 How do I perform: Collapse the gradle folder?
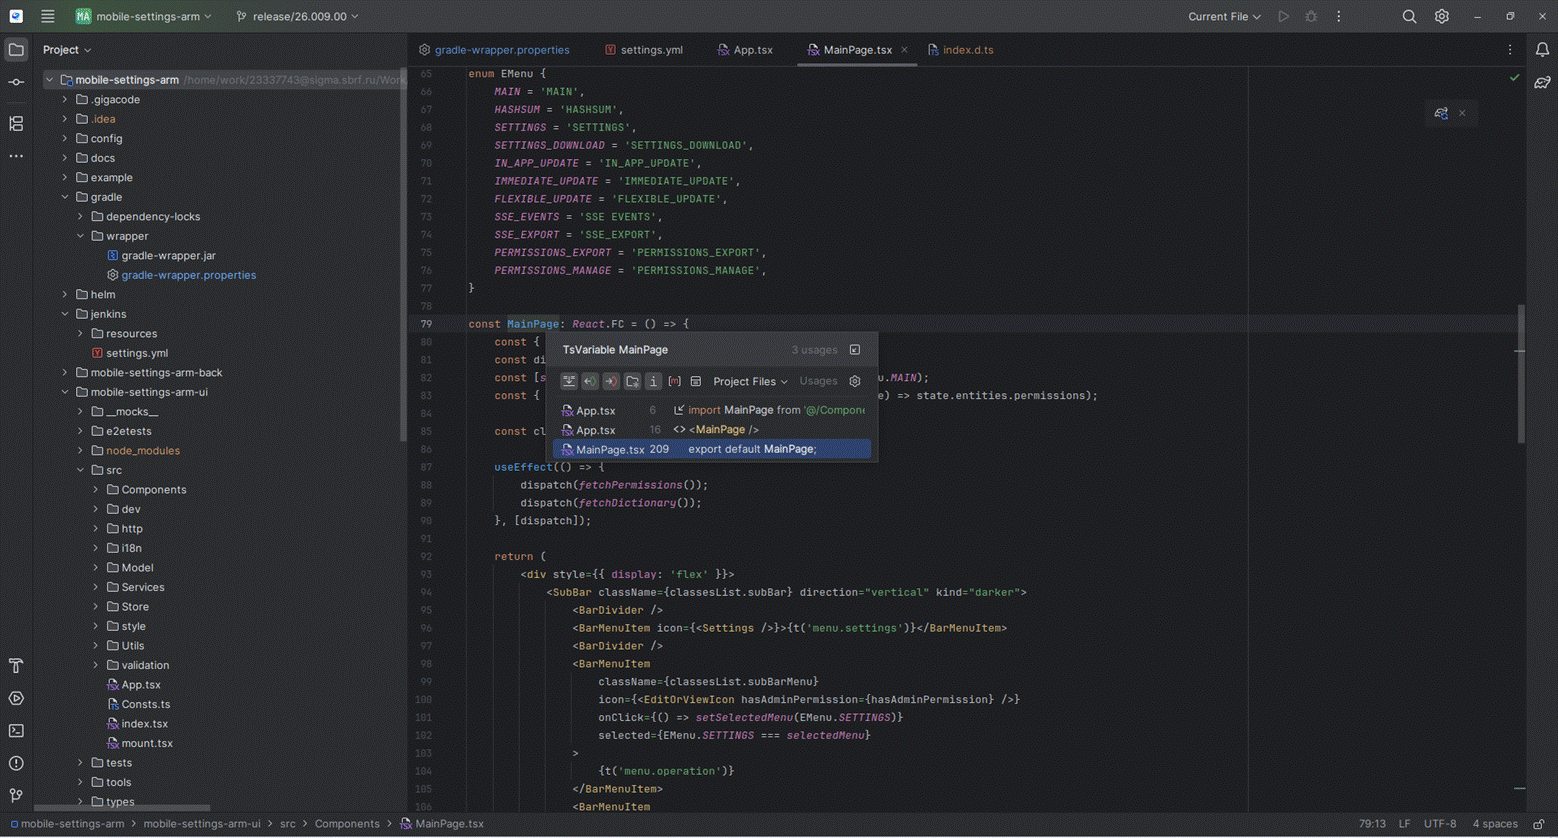pyautogui.click(x=65, y=197)
